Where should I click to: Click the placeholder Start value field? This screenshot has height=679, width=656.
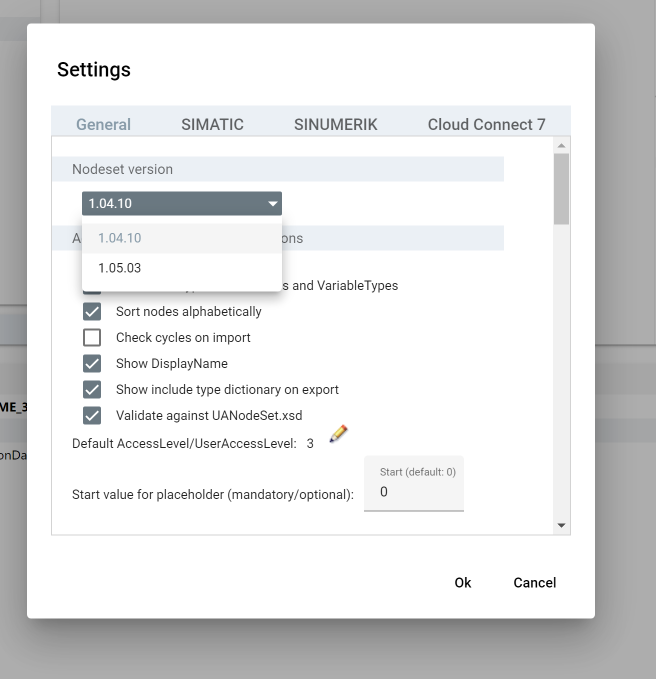pos(413,492)
